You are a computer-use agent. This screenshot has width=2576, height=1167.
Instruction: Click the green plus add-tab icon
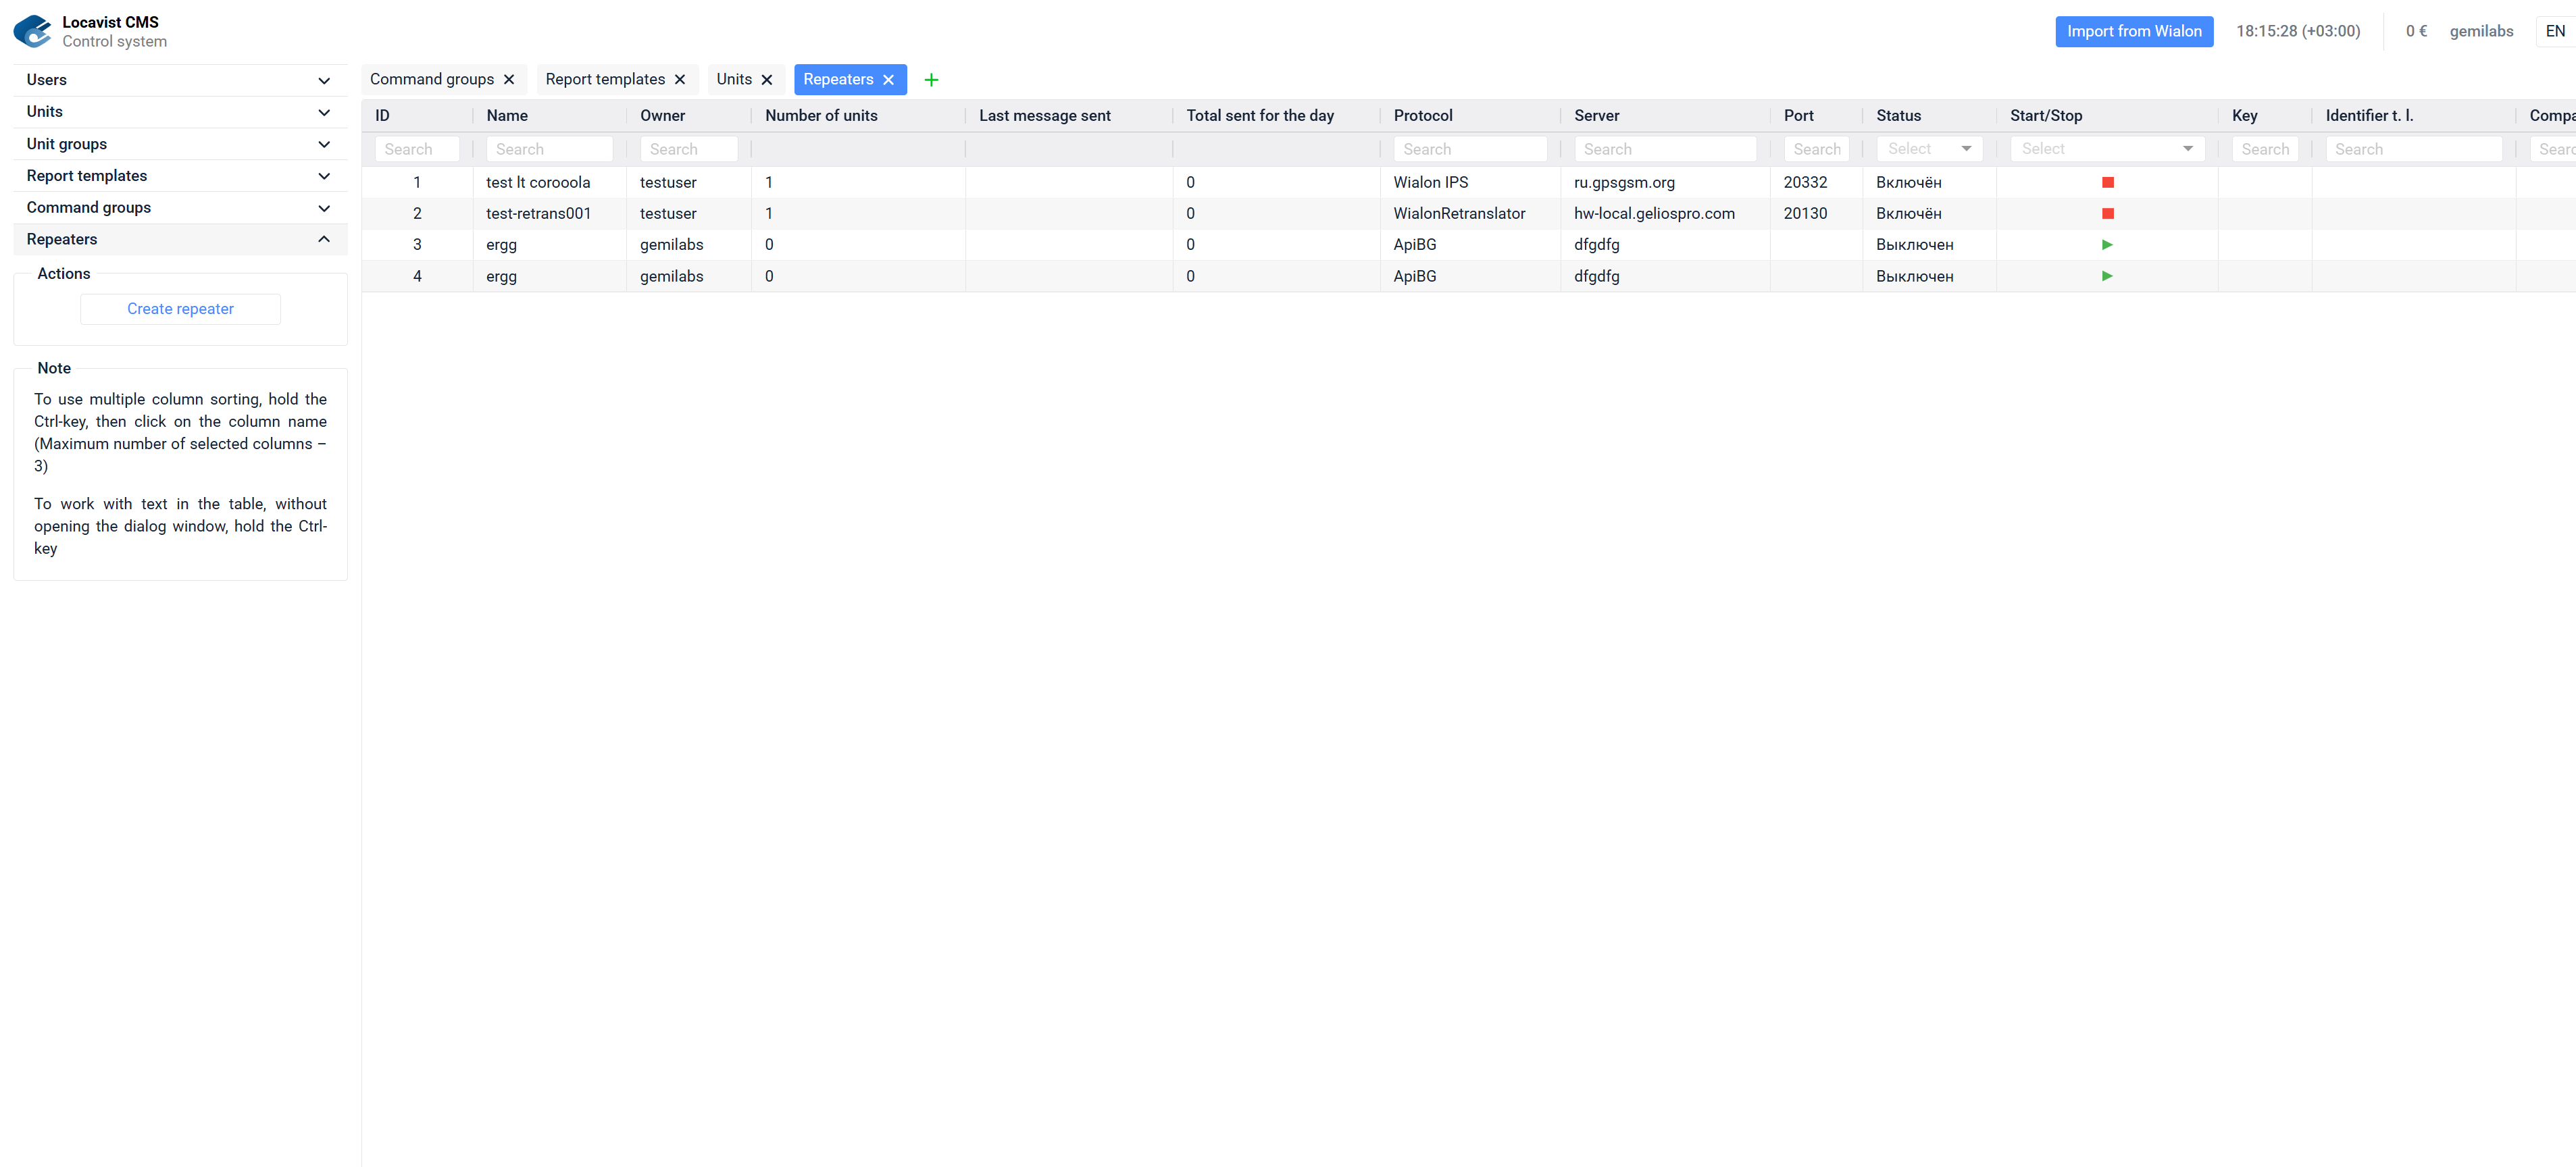pyautogui.click(x=930, y=80)
